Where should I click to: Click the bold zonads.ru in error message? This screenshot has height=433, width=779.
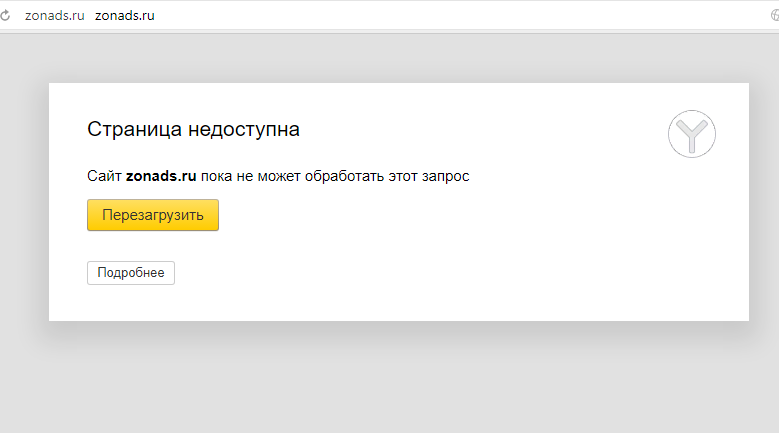[x=160, y=176]
